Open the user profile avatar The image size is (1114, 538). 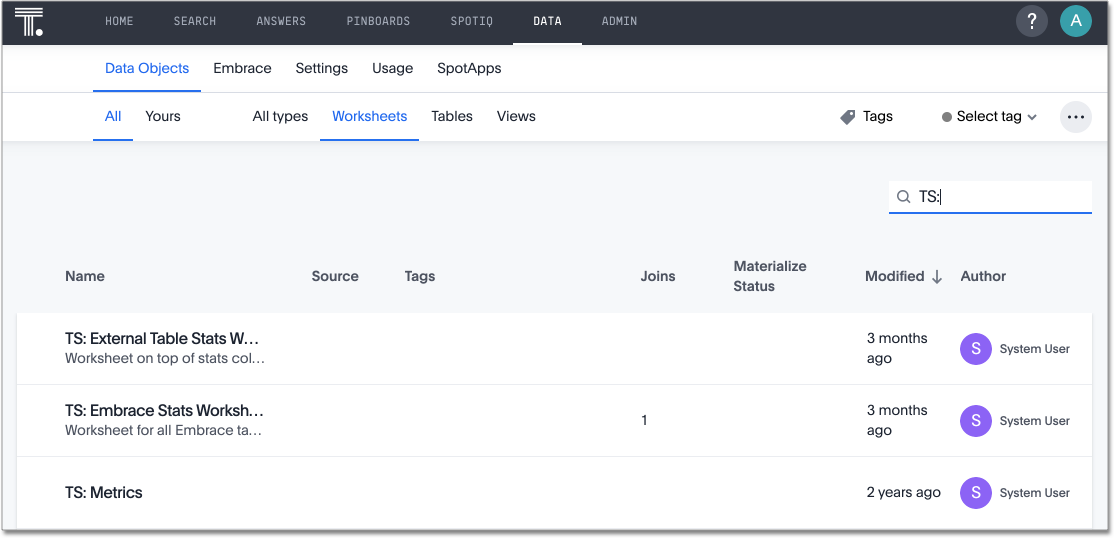coord(1075,21)
